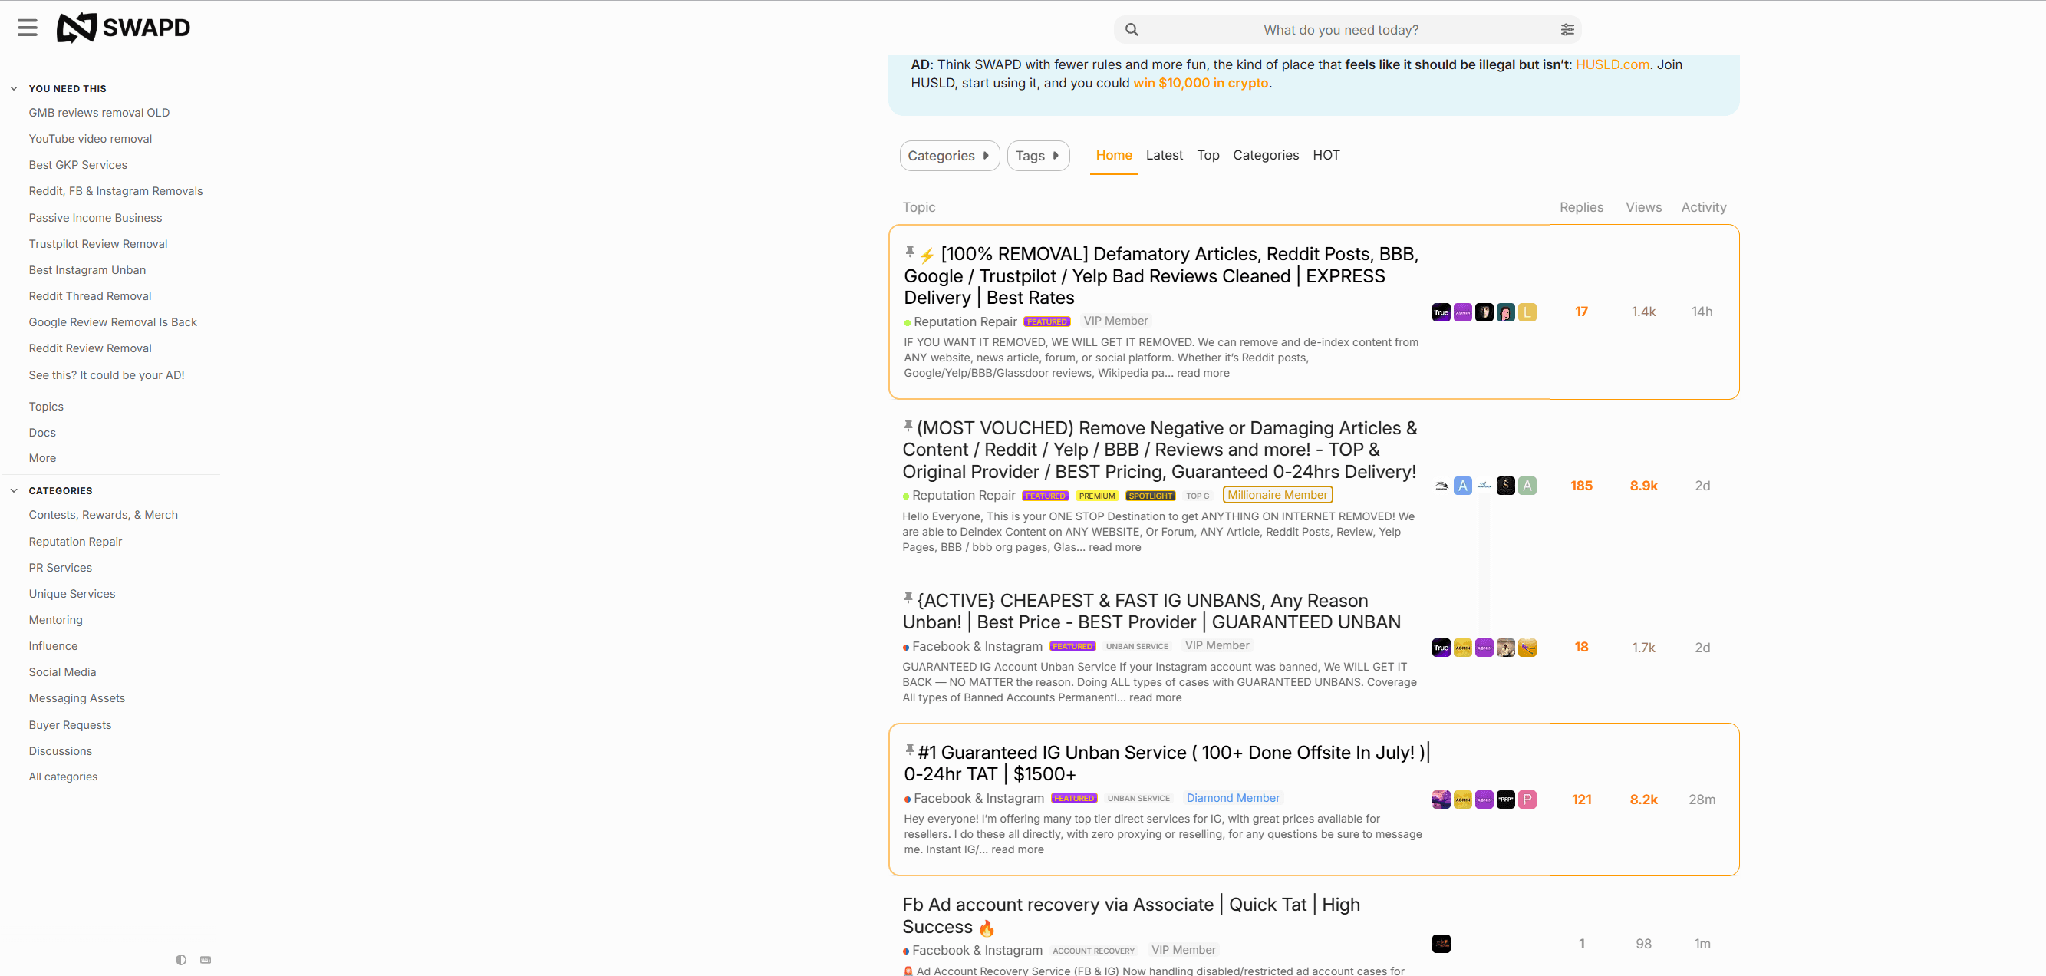Sort topics by Activity column
2046x976 pixels.
pos(1703,208)
